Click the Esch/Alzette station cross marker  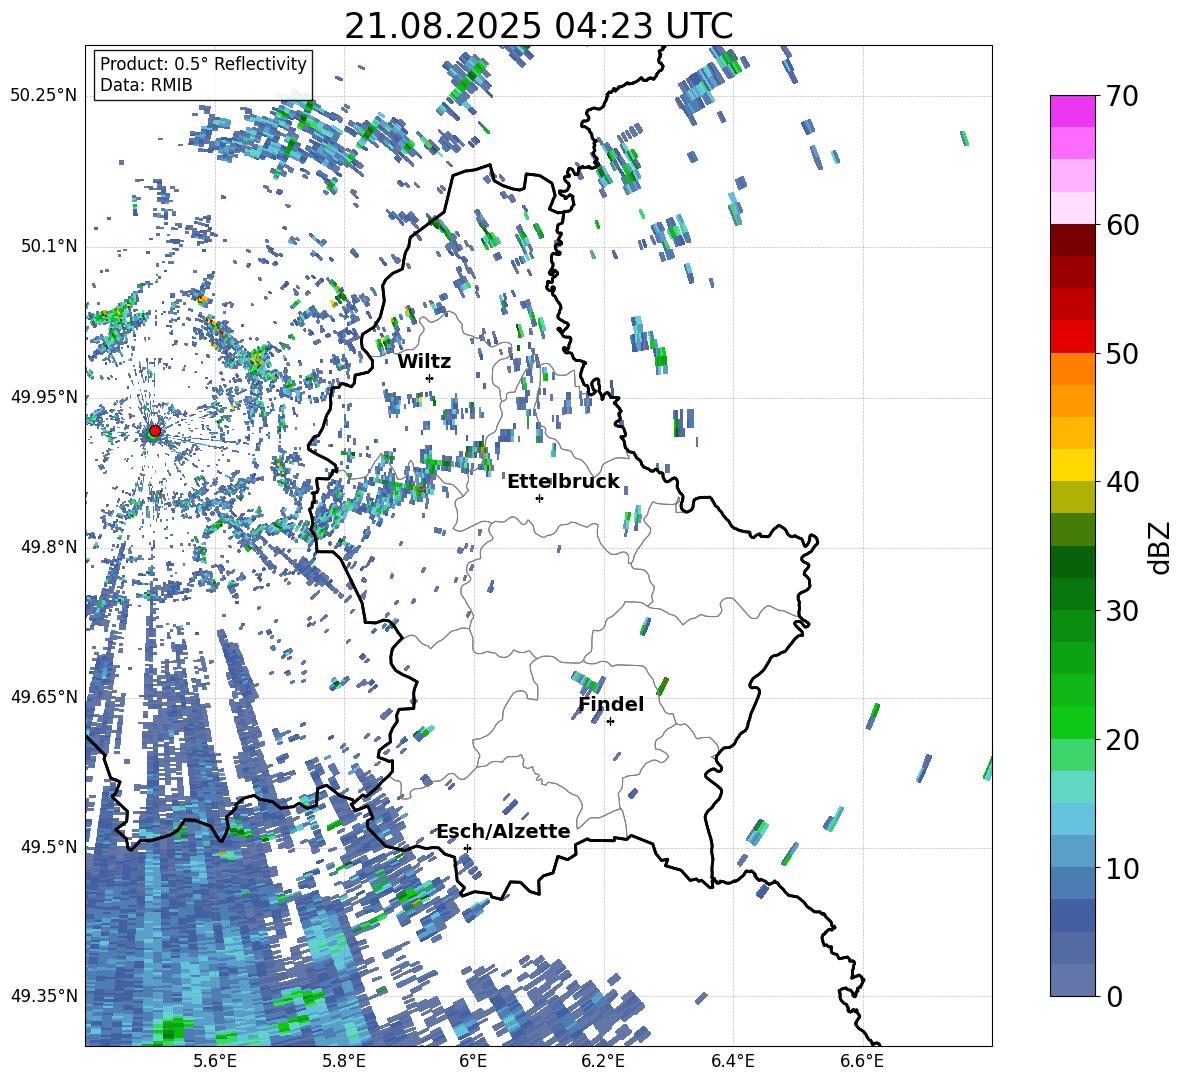click(467, 848)
